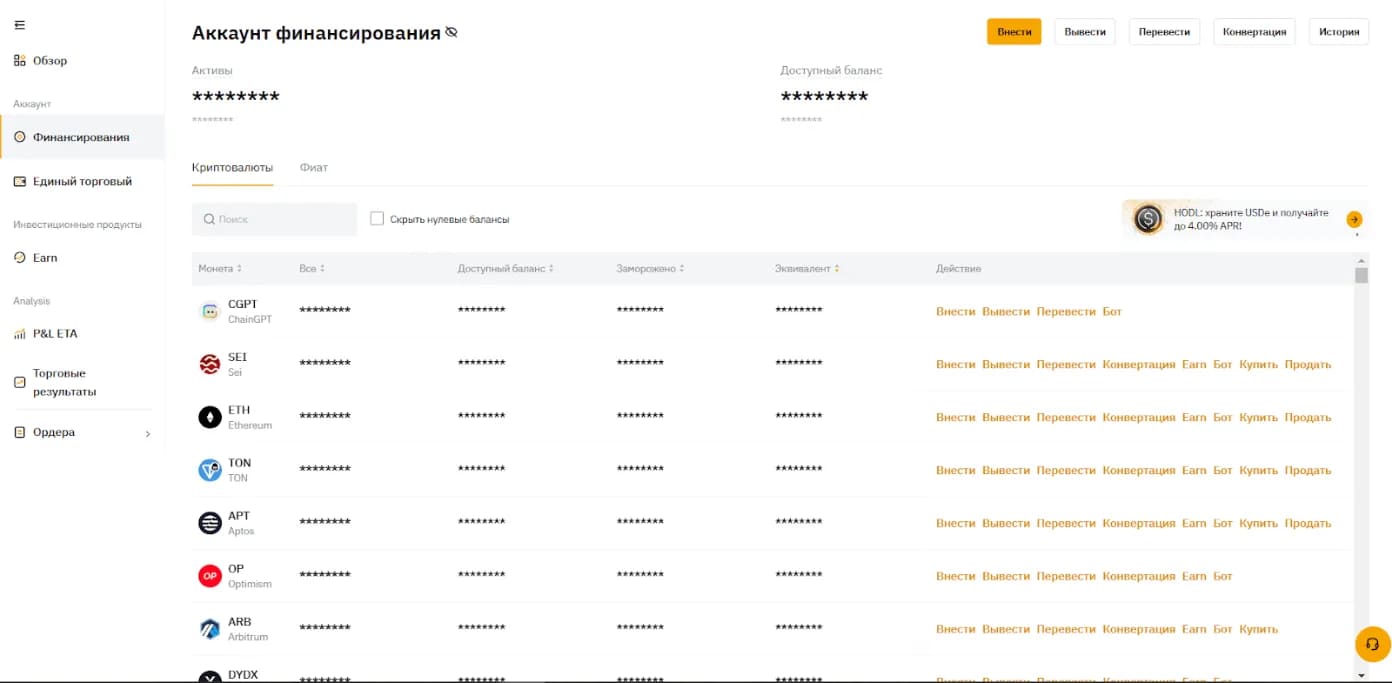Switch to the Фиат tab
The image size is (1392, 683).
click(x=313, y=168)
